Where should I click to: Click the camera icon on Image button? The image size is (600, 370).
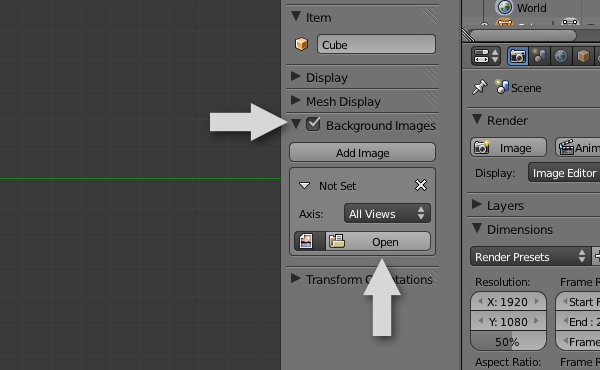pyautogui.click(x=482, y=147)
